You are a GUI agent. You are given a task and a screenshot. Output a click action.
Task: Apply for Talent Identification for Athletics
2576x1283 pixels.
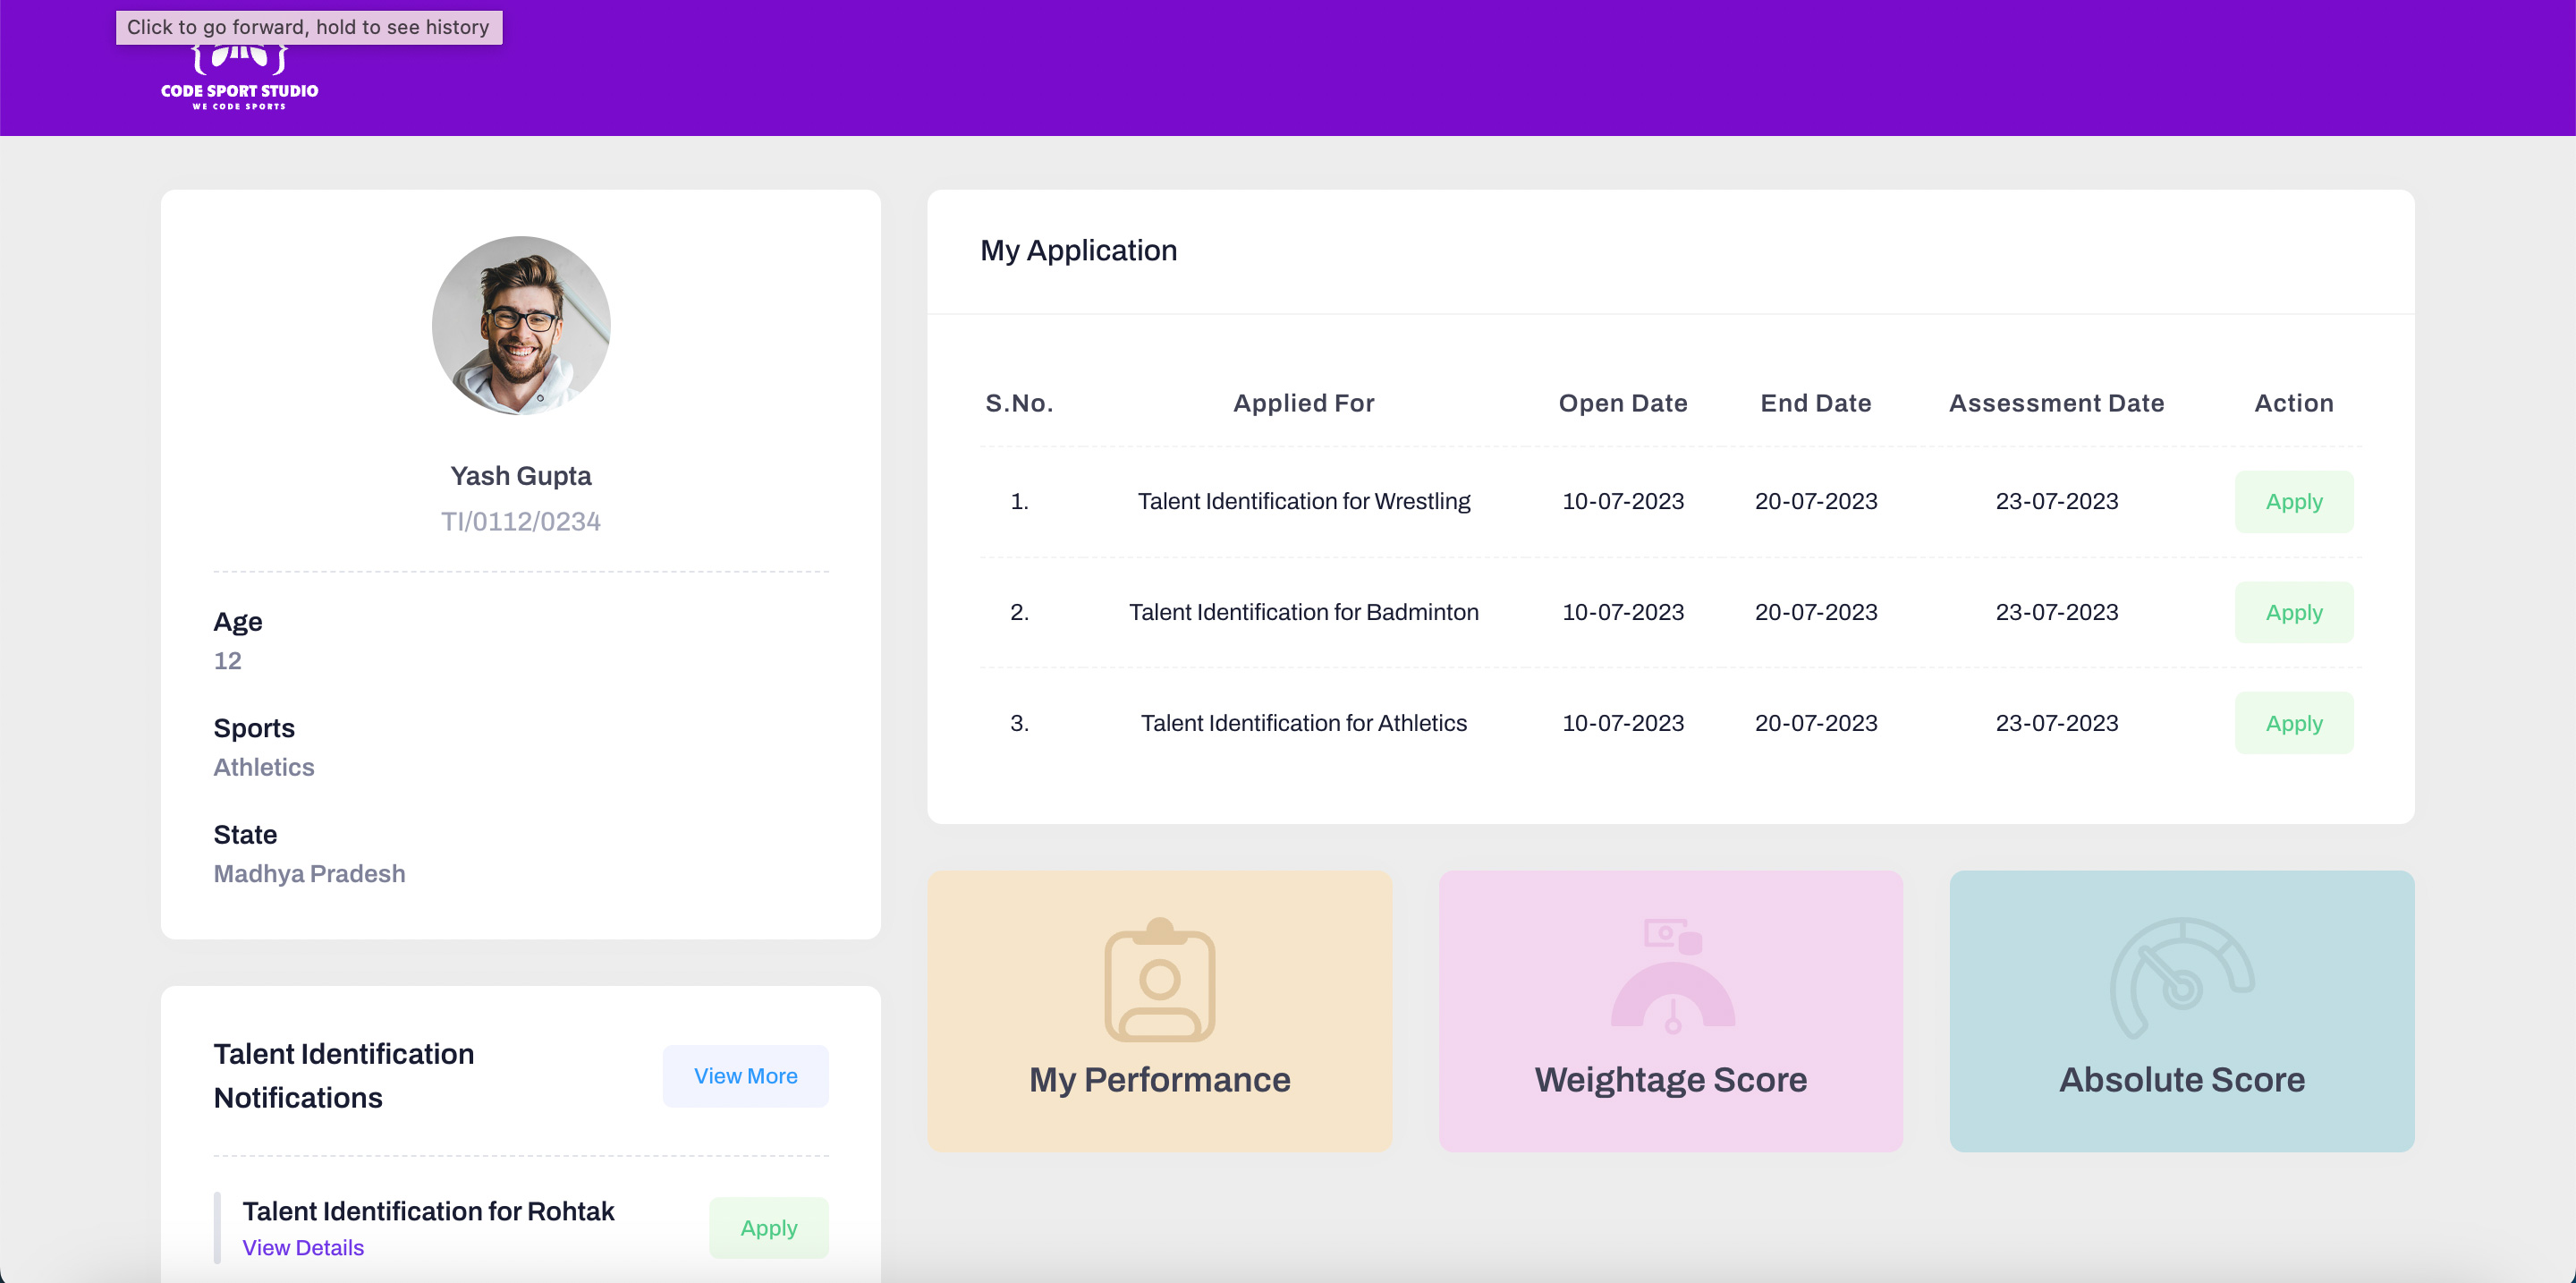coord(2293,723)
